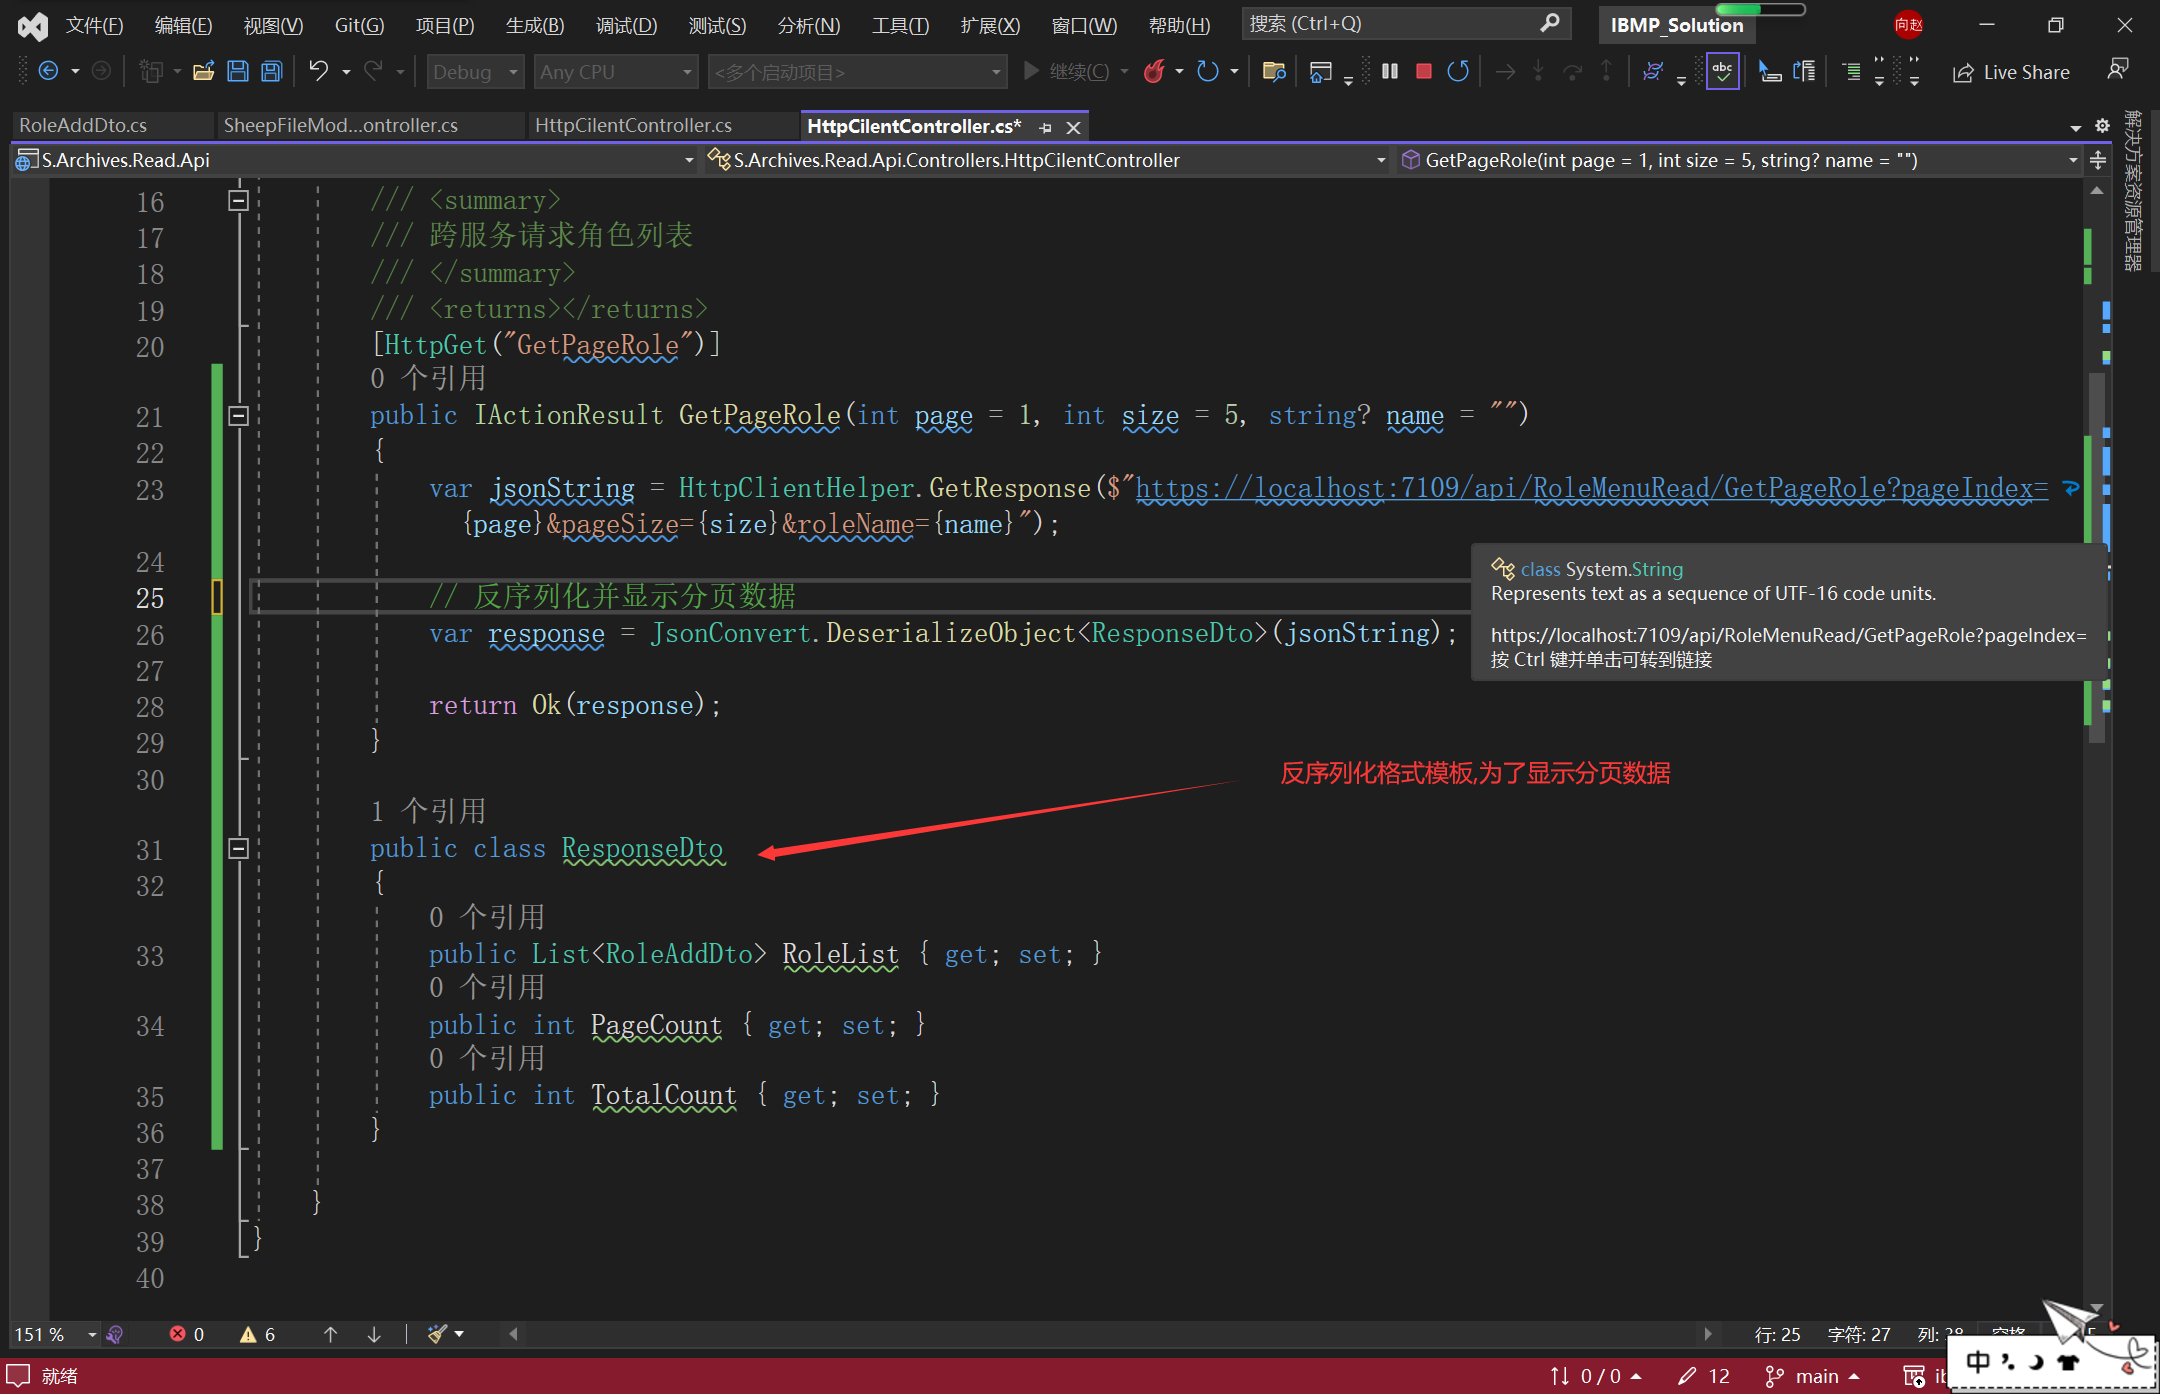Open the localhost:7109 GetPageRole URL link

point(1591,488)
